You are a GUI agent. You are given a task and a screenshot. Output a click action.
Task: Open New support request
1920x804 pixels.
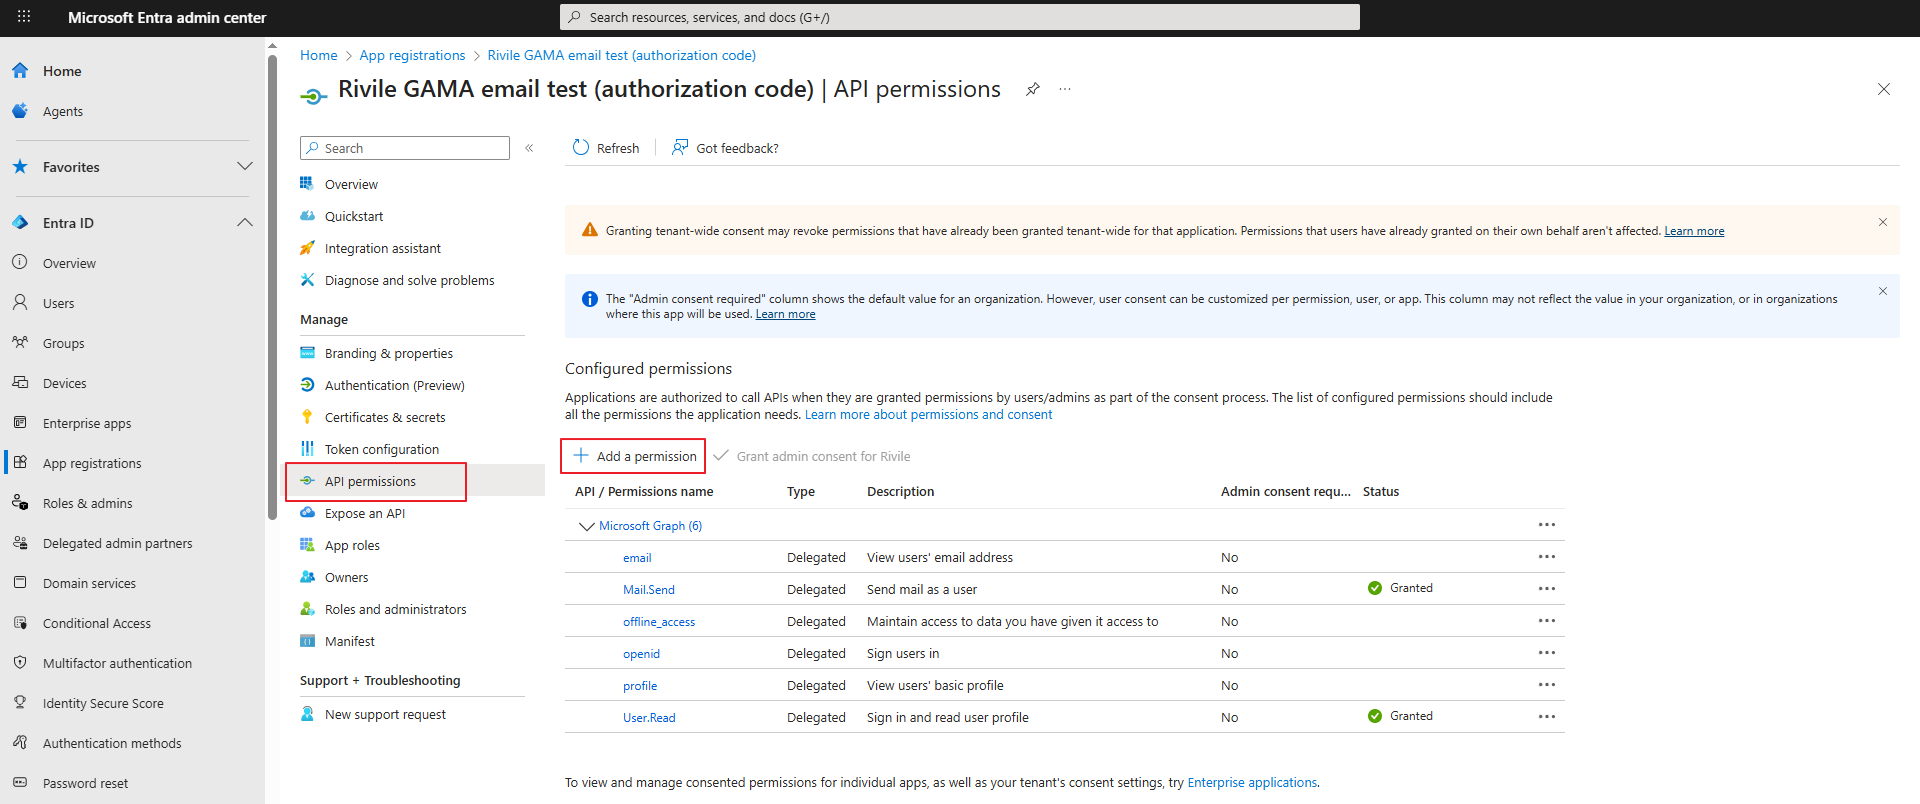click(385, 714)
